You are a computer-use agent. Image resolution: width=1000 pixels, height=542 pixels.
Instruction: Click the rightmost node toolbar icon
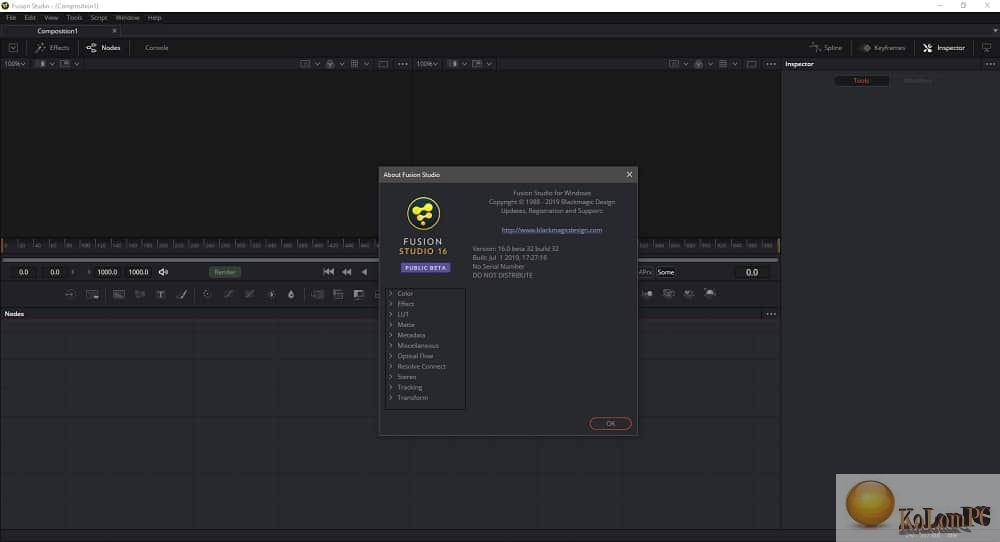pos(710,293)
